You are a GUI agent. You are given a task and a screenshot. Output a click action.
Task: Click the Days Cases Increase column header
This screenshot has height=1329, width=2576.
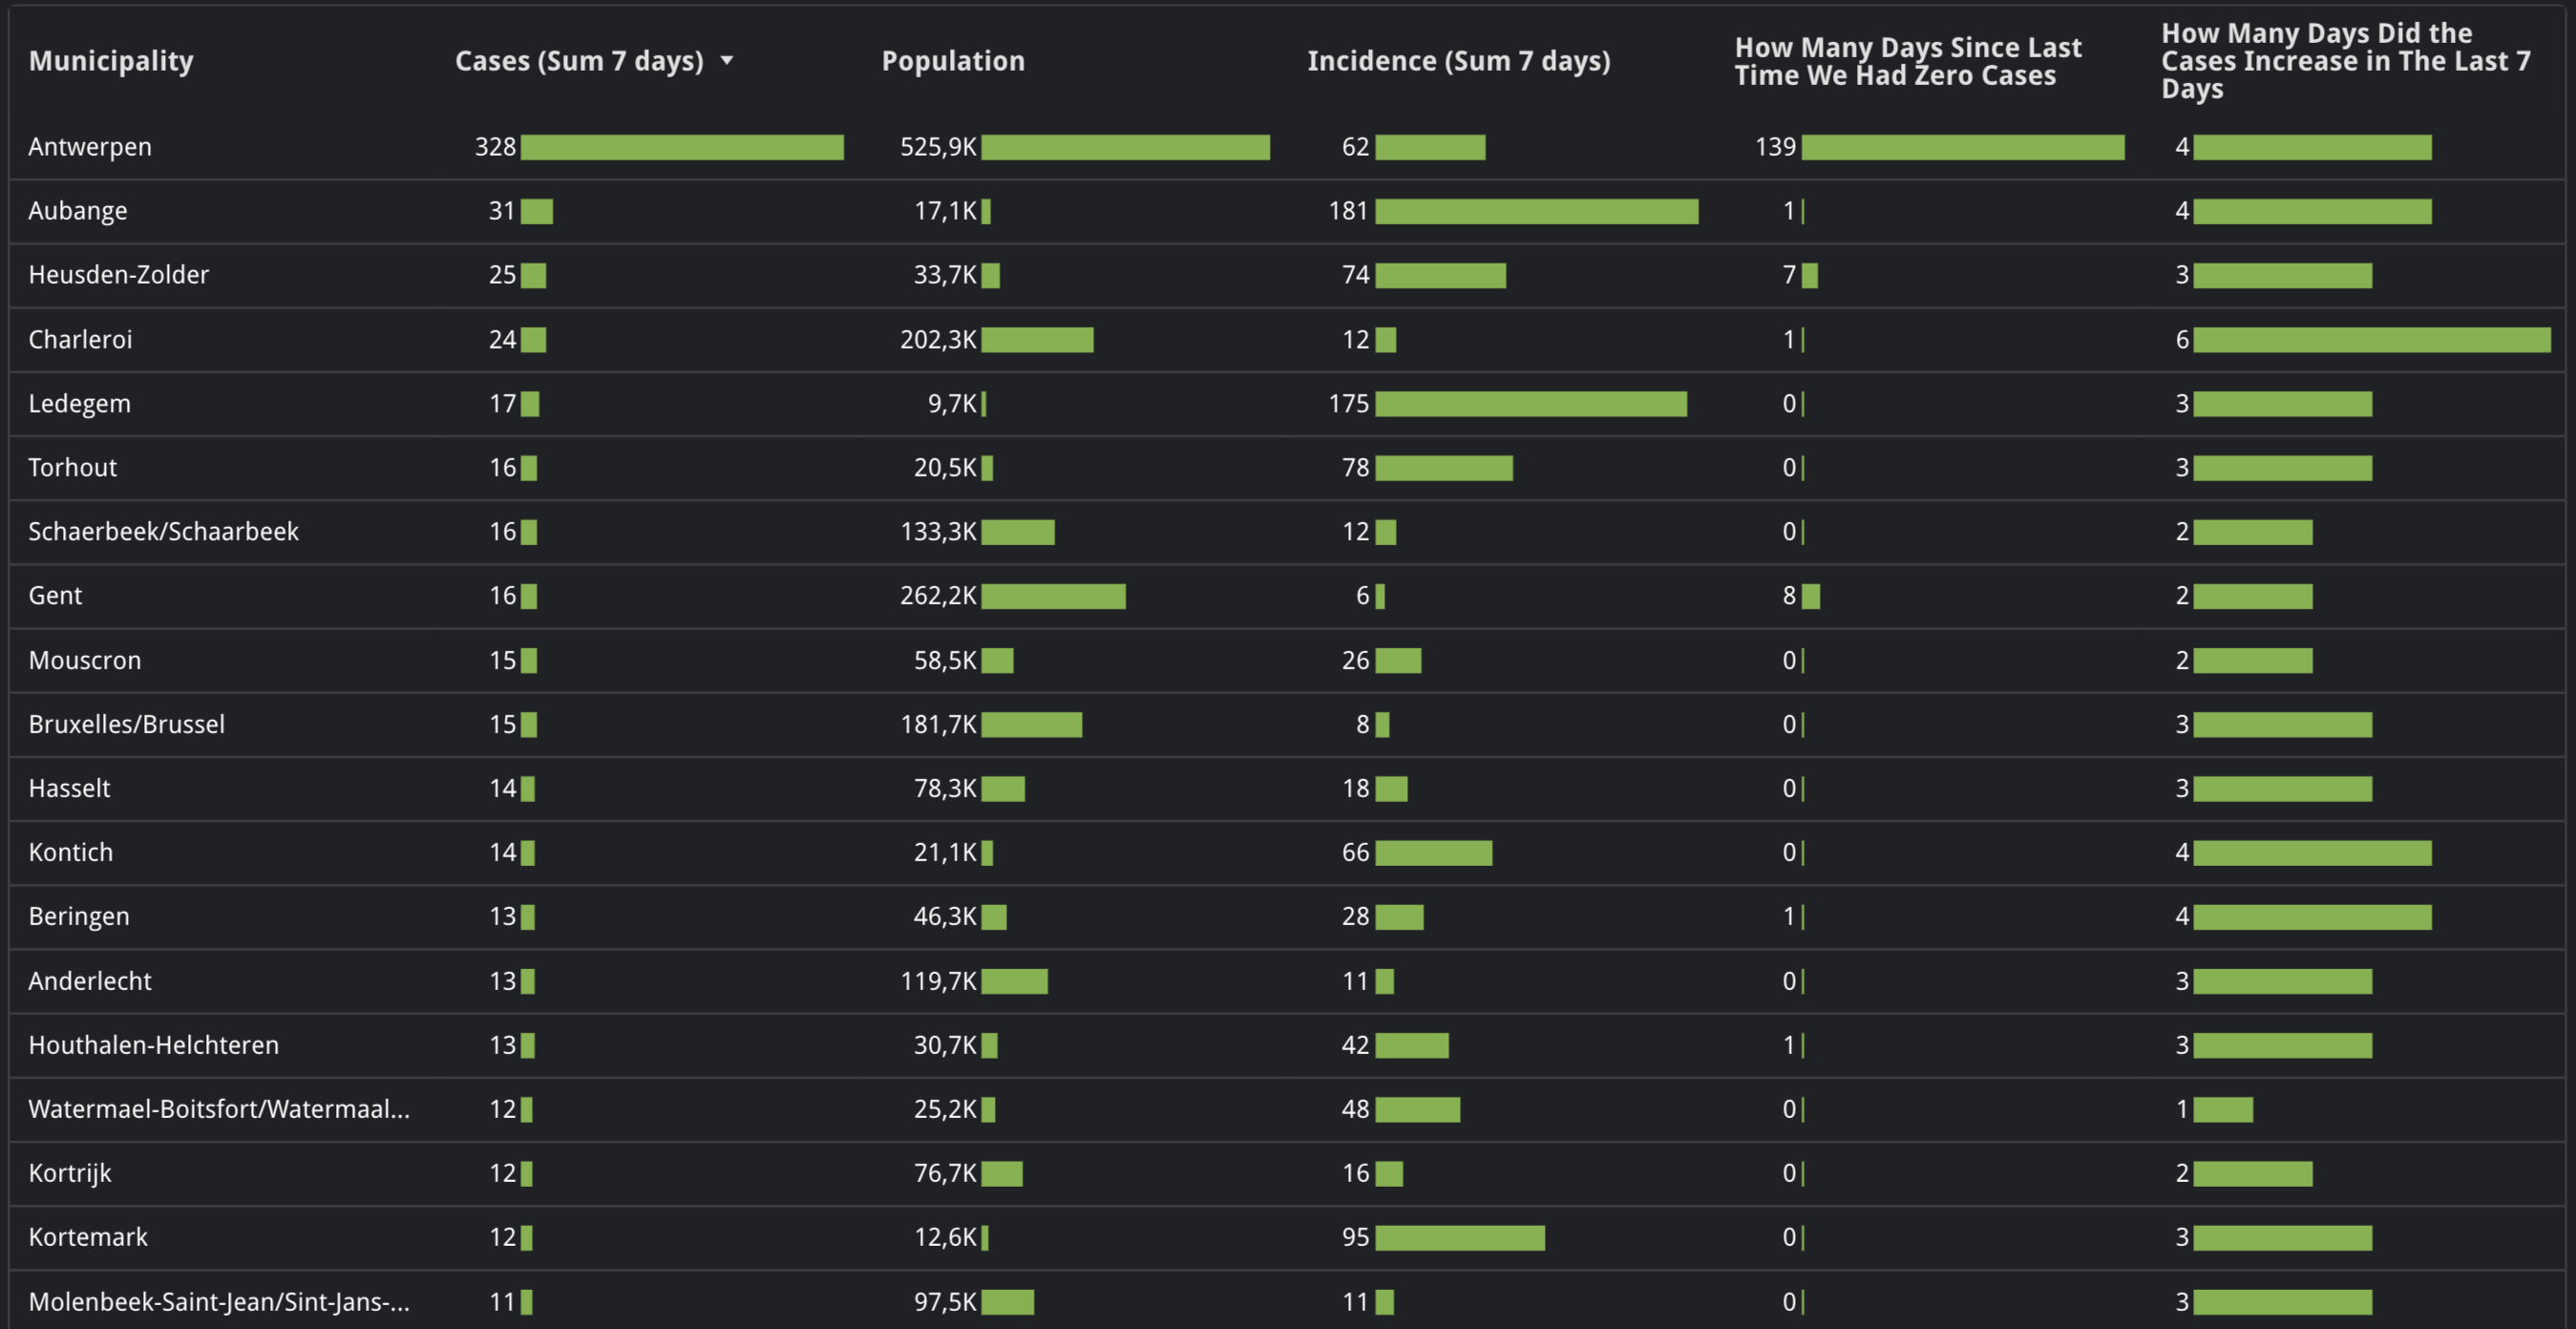[2345, 61]
